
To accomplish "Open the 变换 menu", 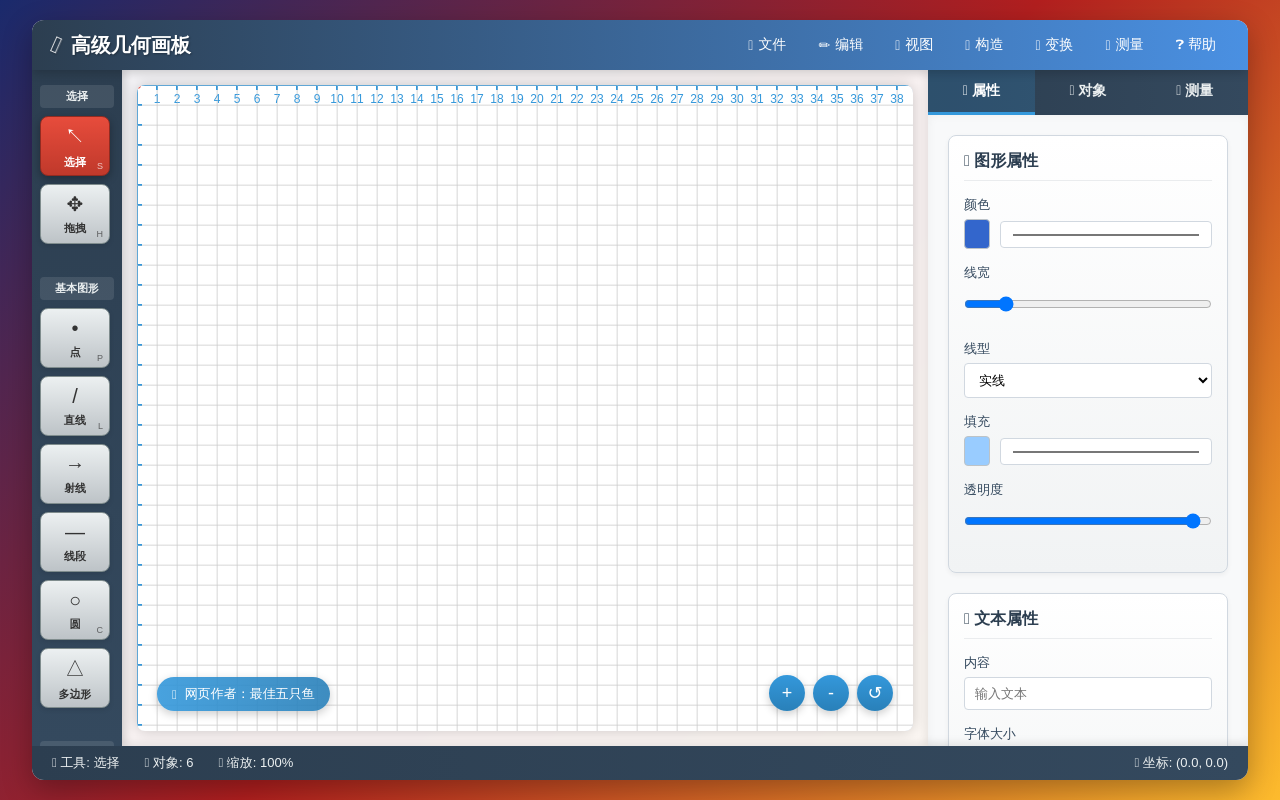I will (x=1054, y=45).
